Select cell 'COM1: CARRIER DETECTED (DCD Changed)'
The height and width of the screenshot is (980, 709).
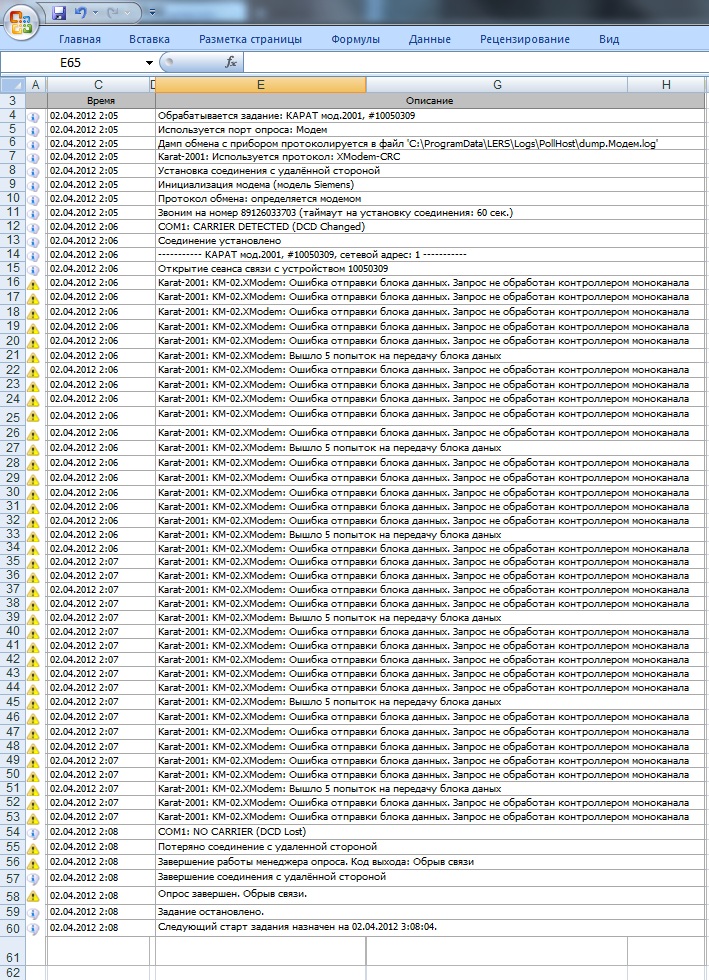pyautogui.click(x=430, y=226)
